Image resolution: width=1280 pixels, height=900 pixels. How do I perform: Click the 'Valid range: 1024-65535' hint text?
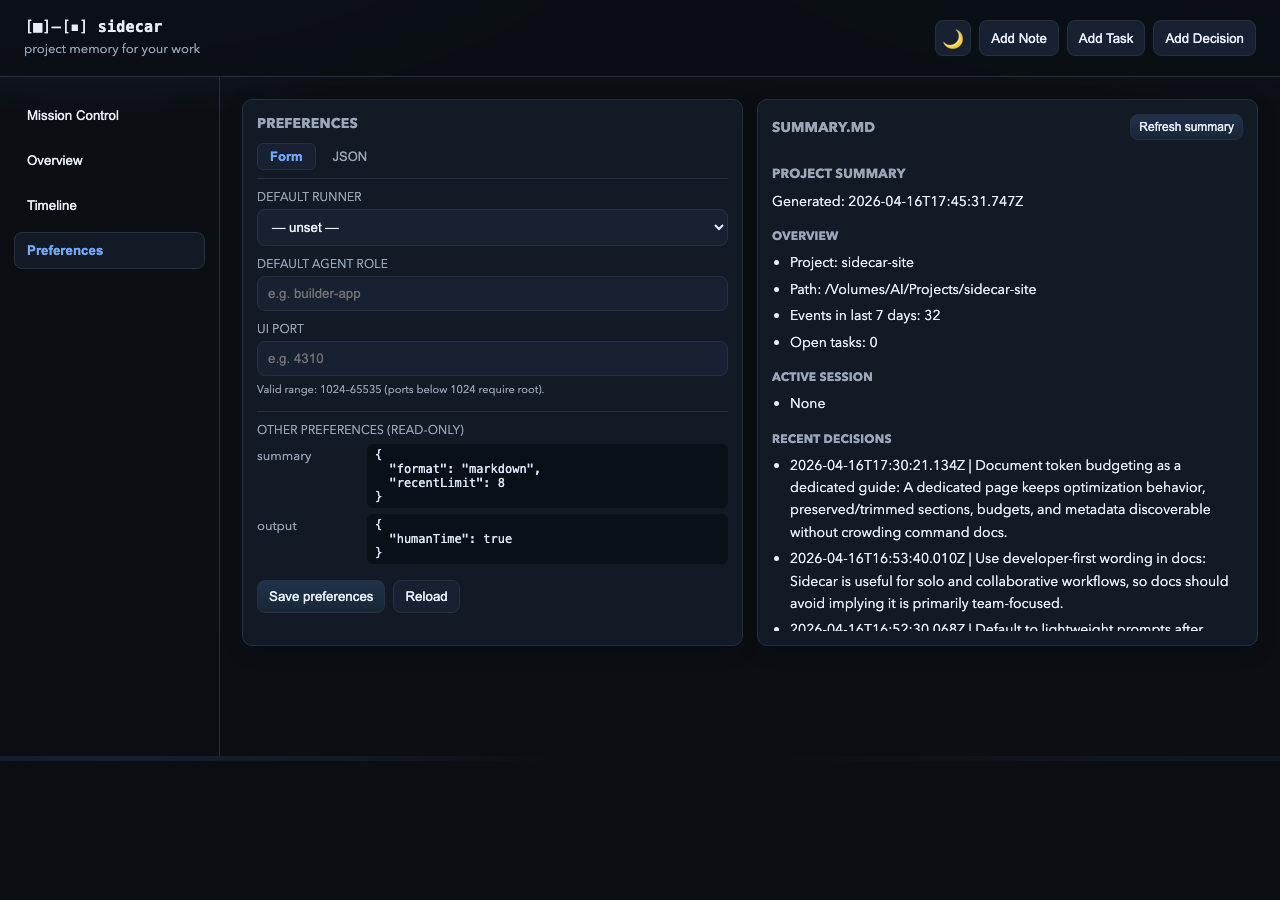pyautogui.click(x=401, y=390)
